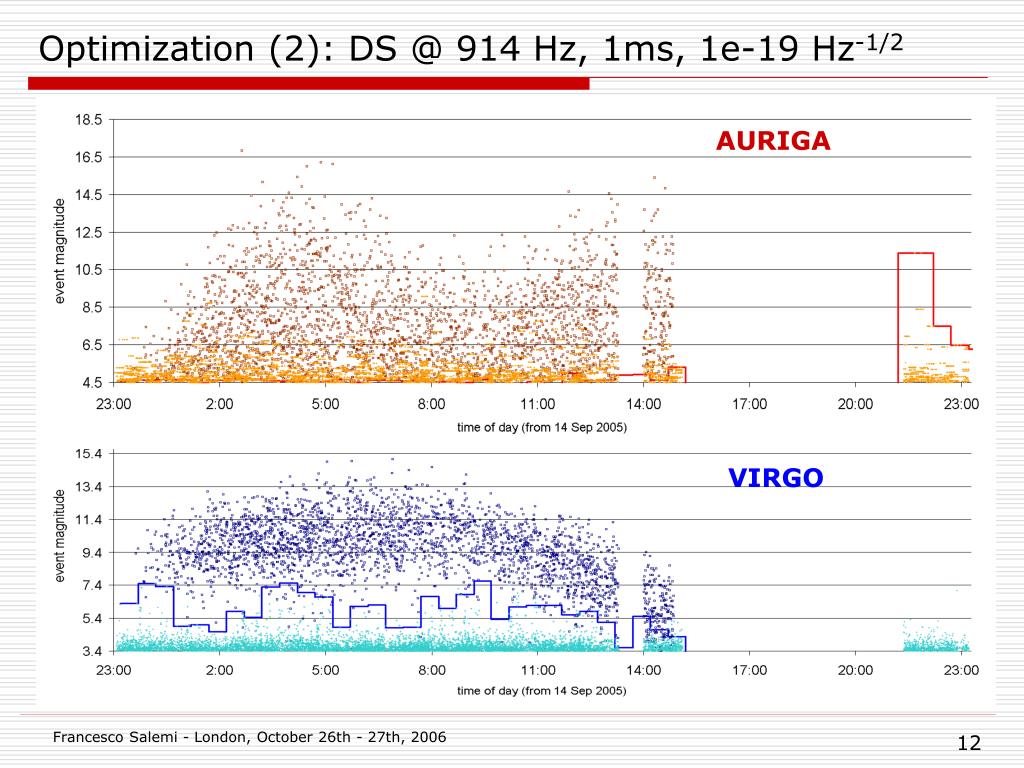This screenshot has width=1024, height=768.
Task: Click the "17:00" time label on the AURIGA chart
Action: coord(749,404)
